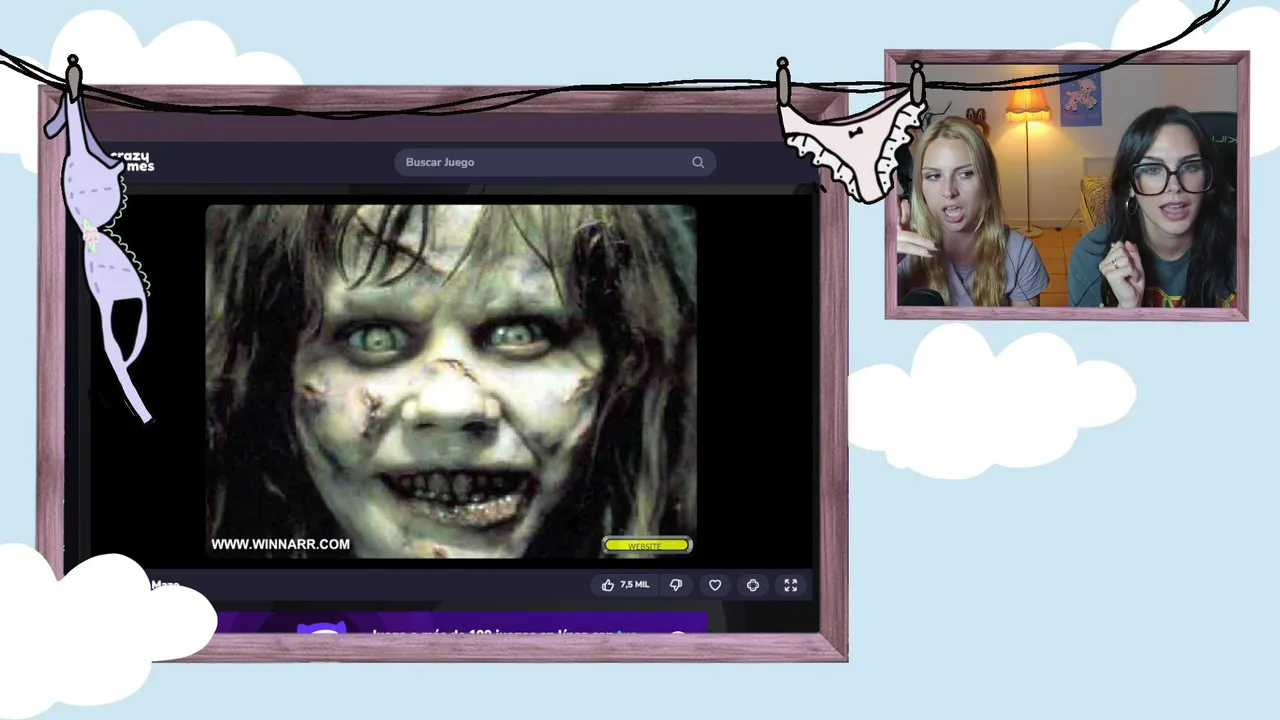Click the search magnifier icon
This screenshot has height=720, width=1280.
pos(698,162)
